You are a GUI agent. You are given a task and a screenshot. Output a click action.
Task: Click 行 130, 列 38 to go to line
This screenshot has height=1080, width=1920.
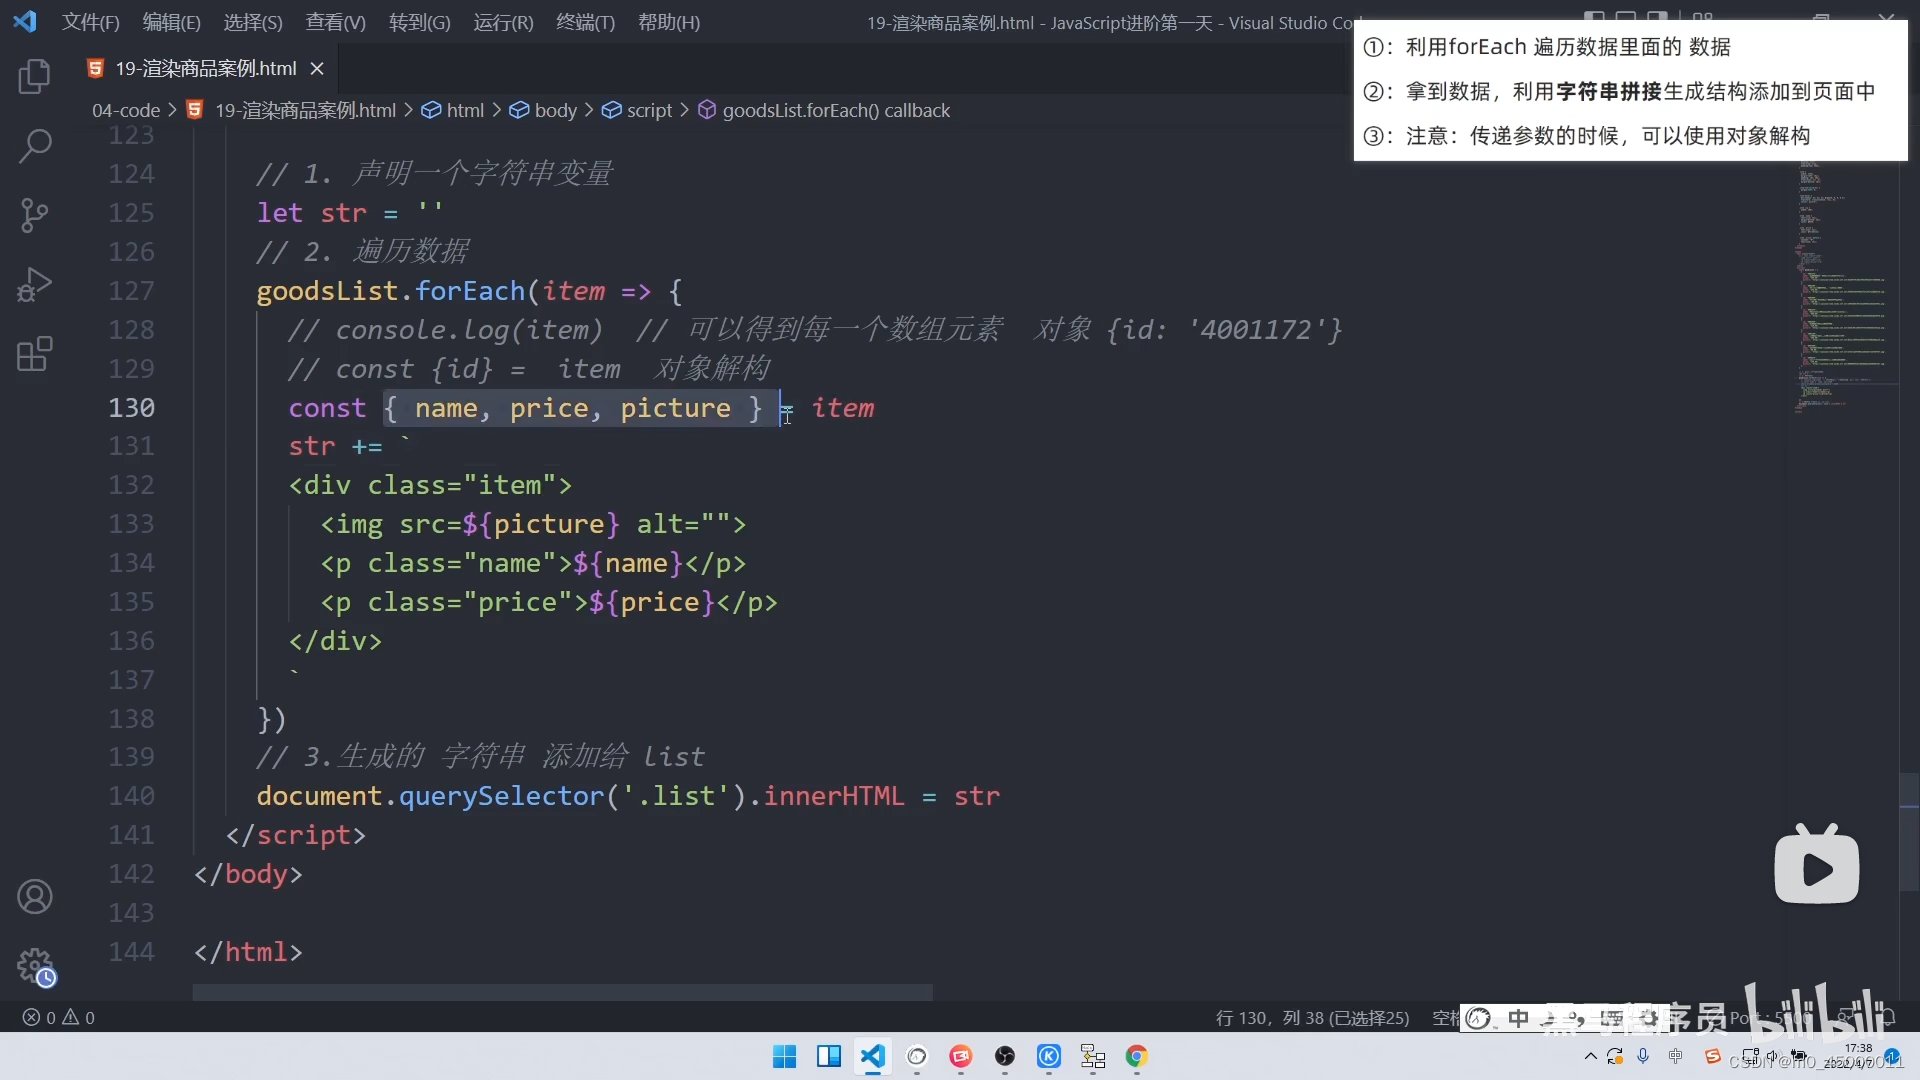[1310, 1017]
